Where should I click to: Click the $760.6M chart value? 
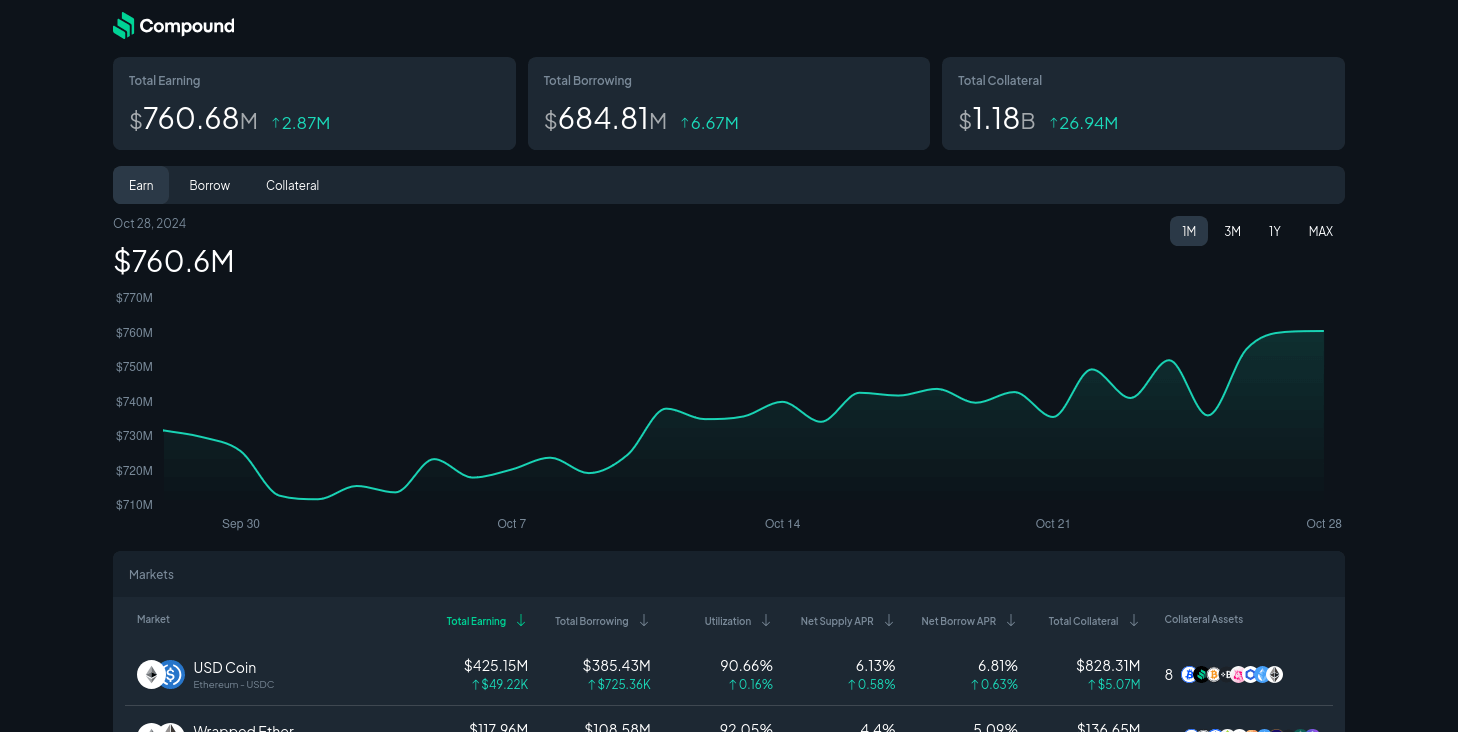(174, 261)
